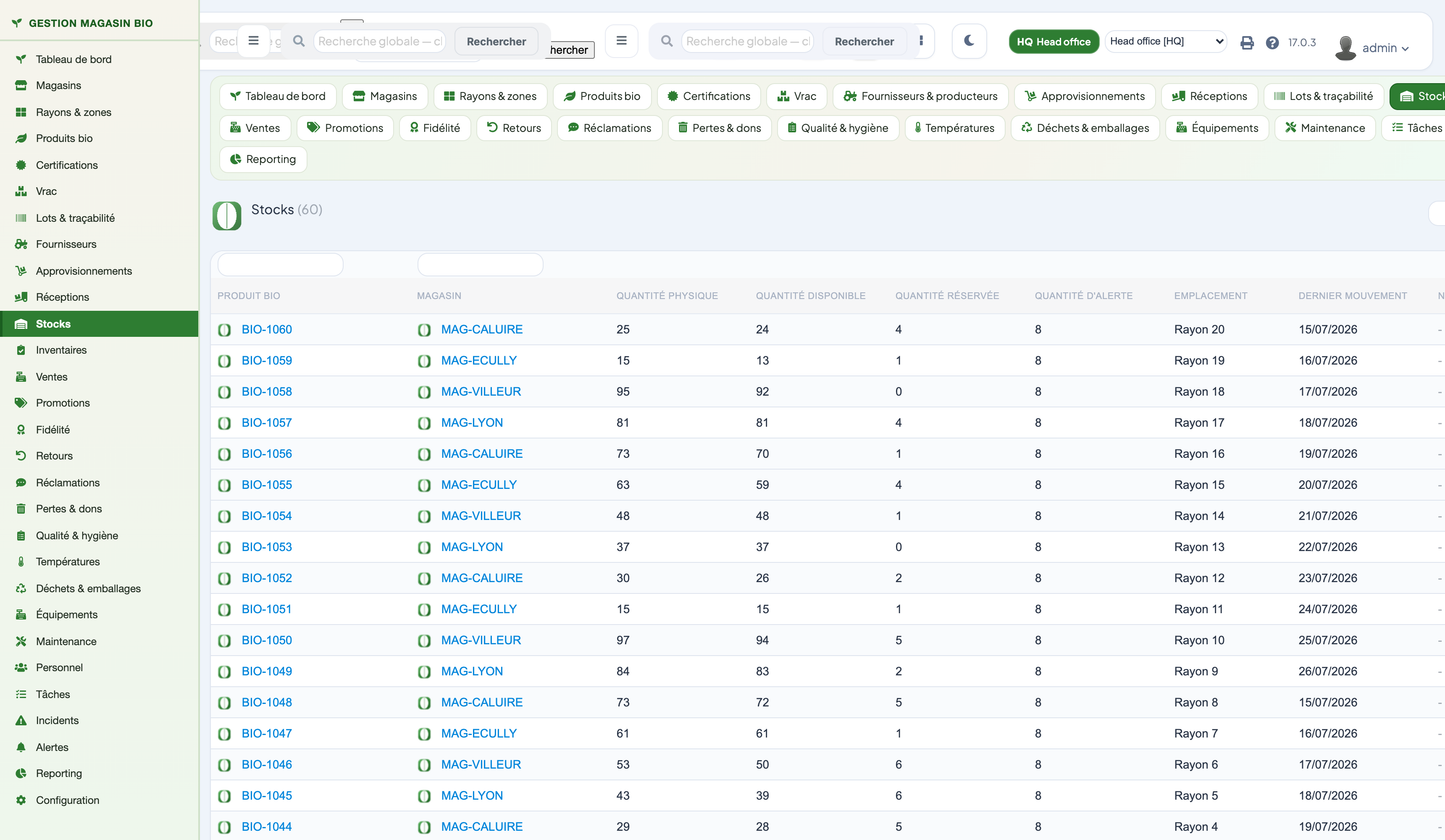The width and height of the screenshot is (1445, 840).
Task: Click the Stocks (60) page heading
Action: [286, 210]
